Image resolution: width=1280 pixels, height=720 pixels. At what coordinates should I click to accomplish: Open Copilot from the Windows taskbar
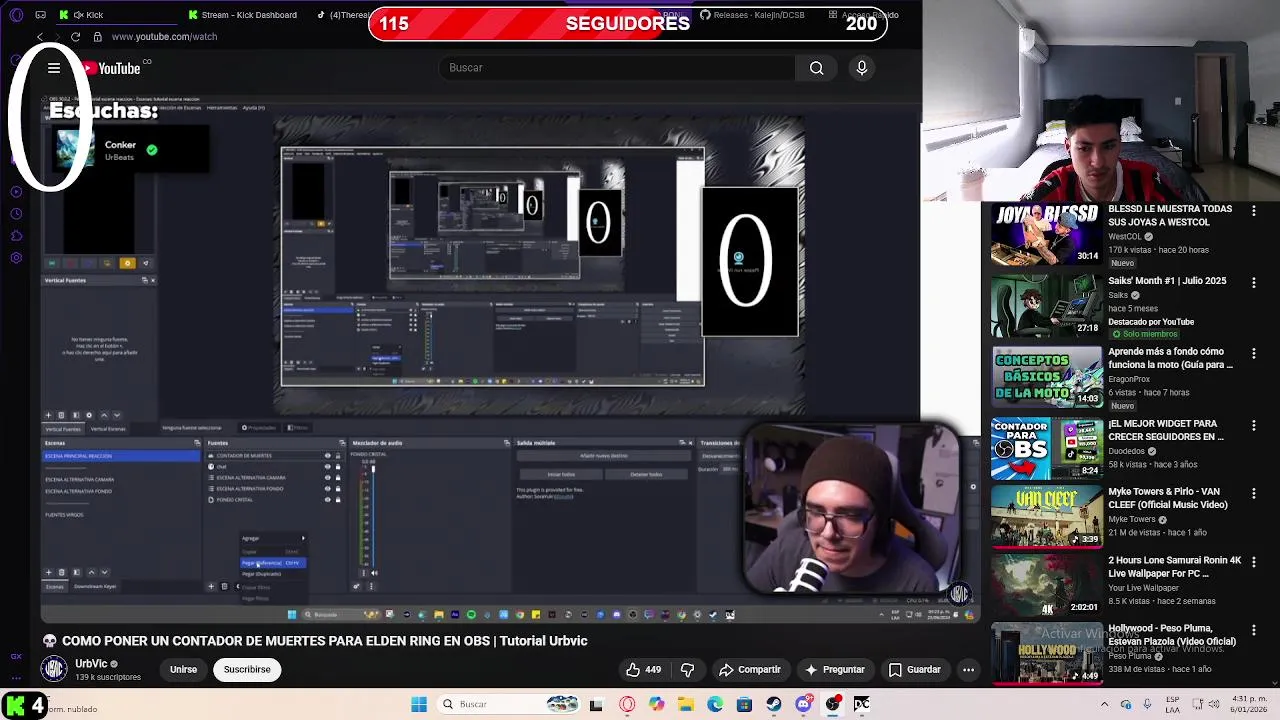[656, 704]
